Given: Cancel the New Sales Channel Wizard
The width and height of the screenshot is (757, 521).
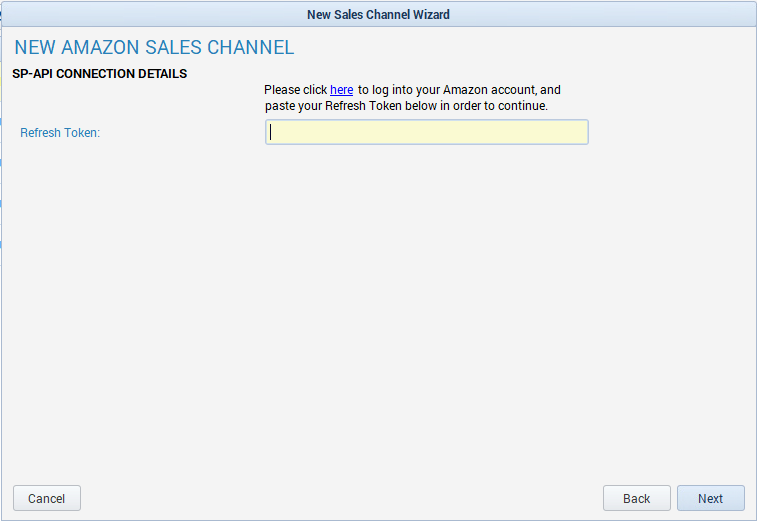Looking at the screenshot, I should [47, 498].
